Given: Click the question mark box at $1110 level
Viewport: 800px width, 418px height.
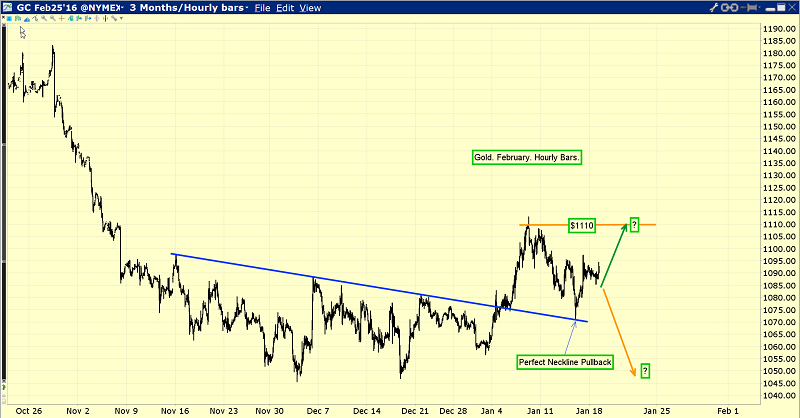Looking at the screenshot, I should tap(634, 224).
